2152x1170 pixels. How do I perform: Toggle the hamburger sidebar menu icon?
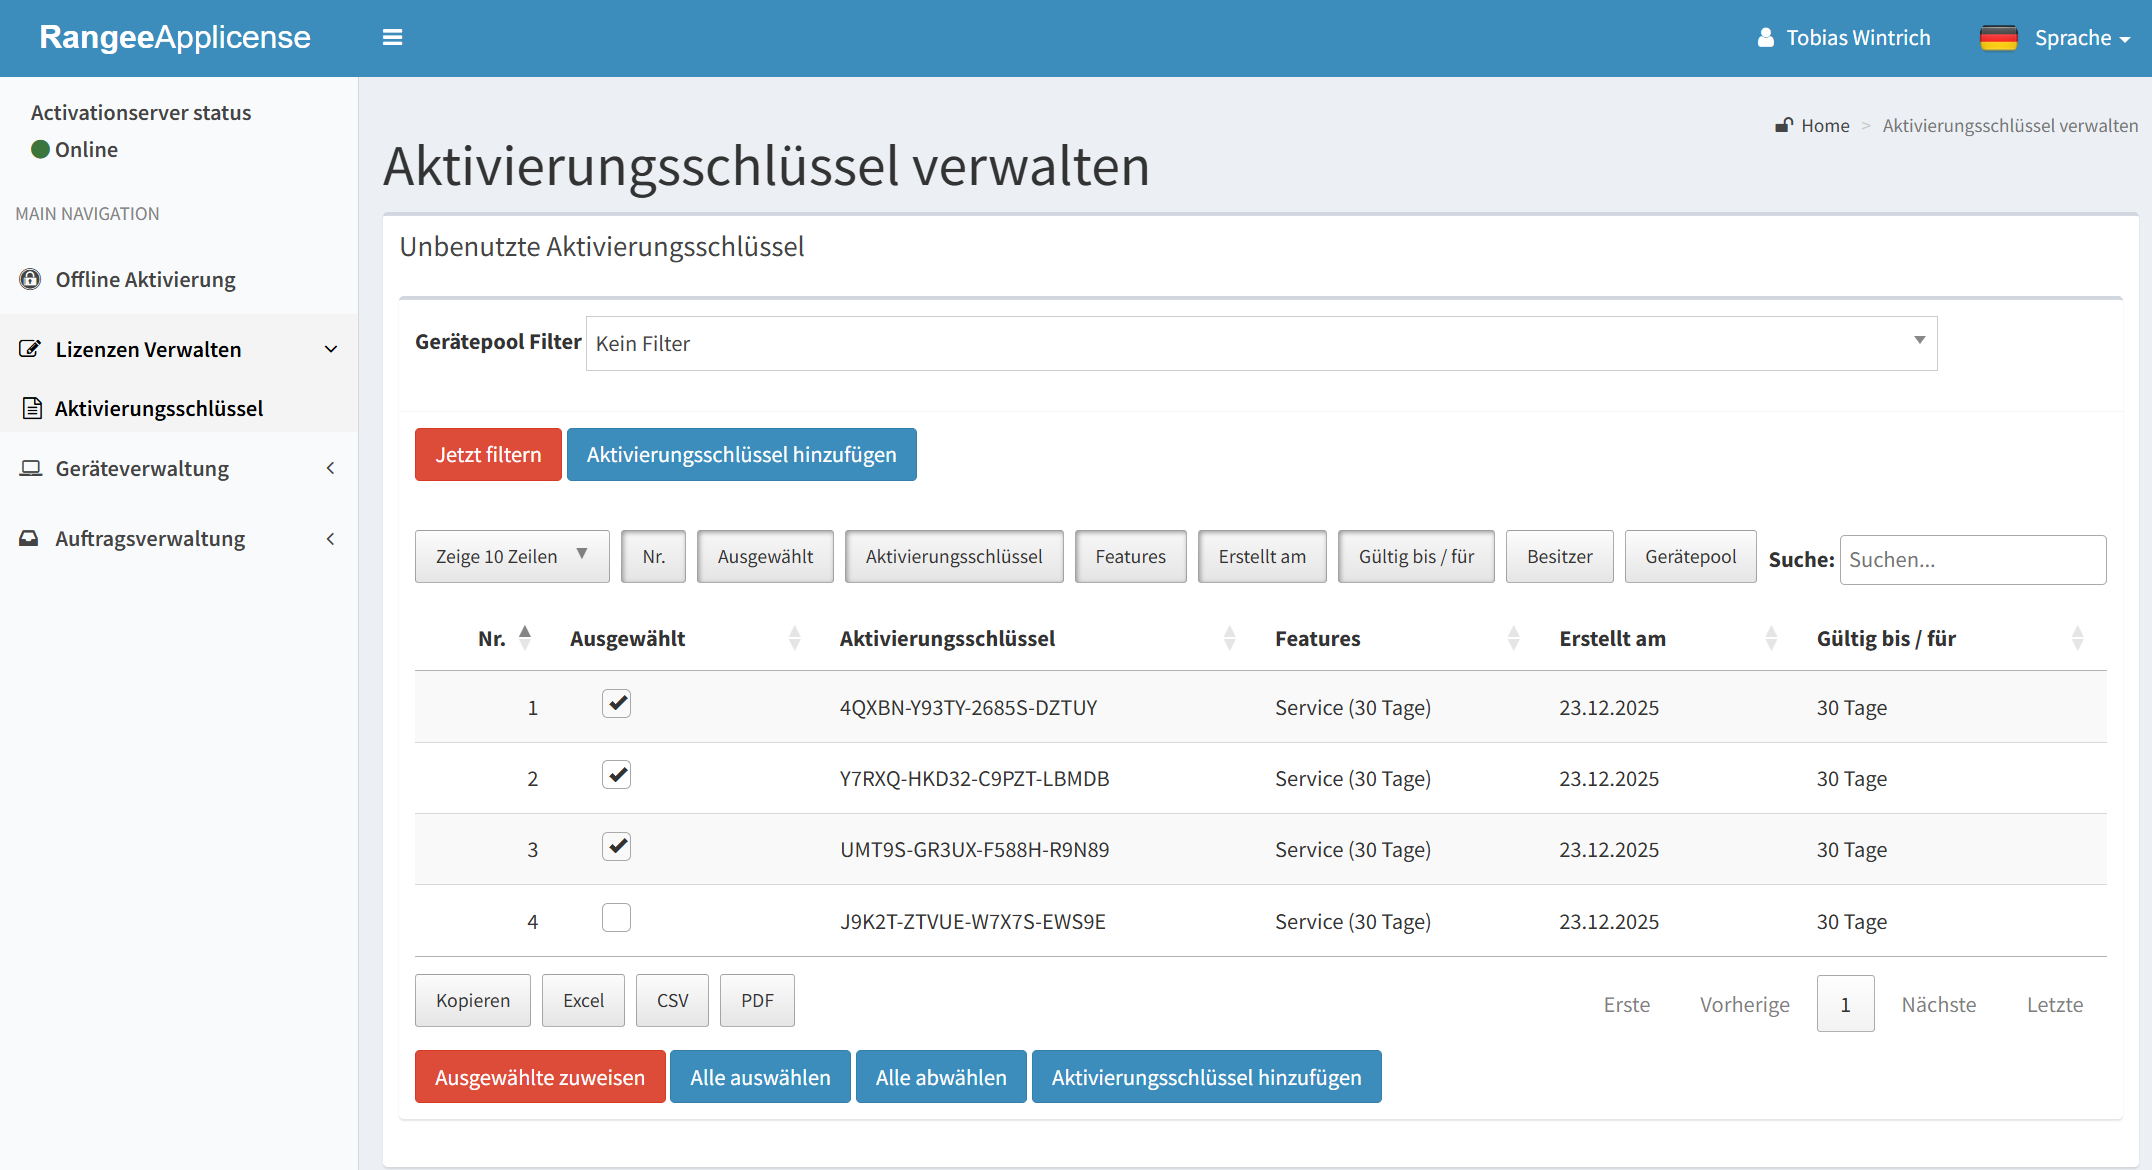click(392, 38)
